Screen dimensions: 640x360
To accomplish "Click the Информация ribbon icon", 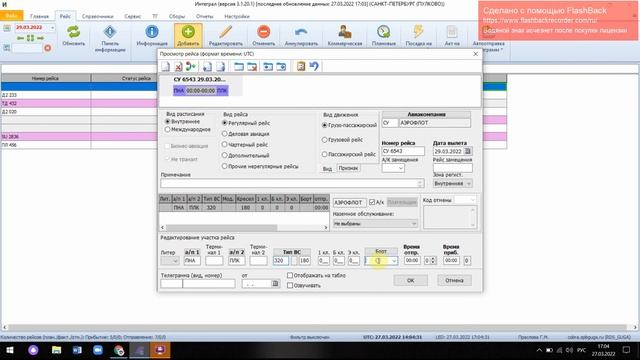I will (x=152, y=32).
